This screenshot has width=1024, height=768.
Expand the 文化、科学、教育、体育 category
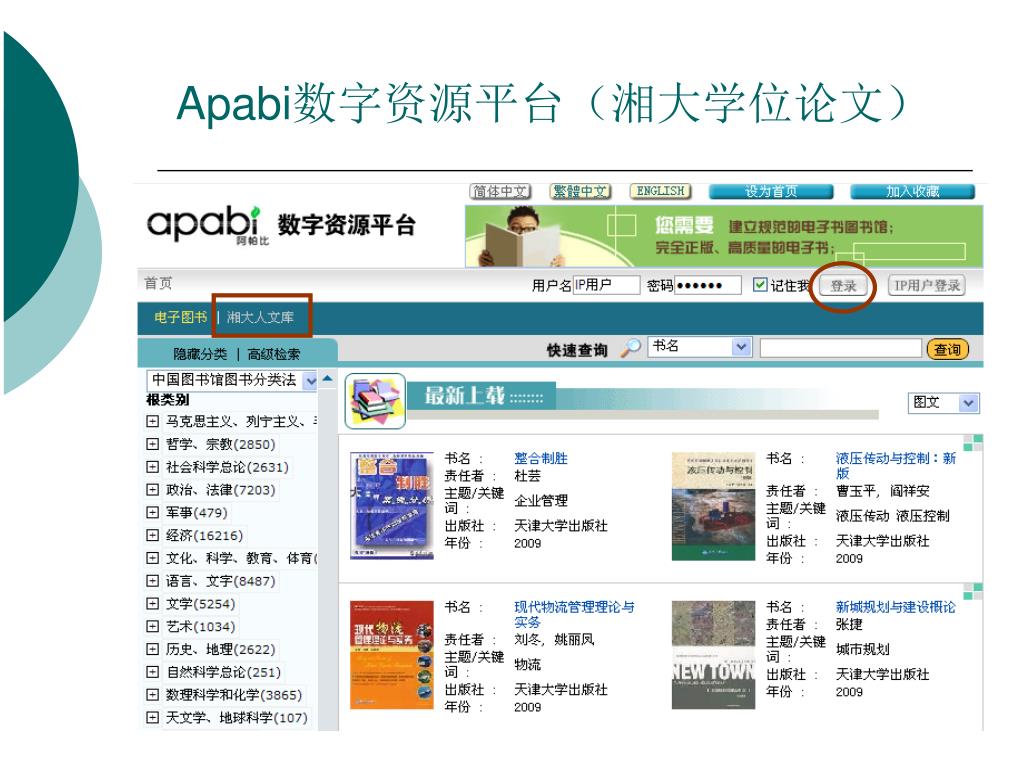(x=152, y=558)
